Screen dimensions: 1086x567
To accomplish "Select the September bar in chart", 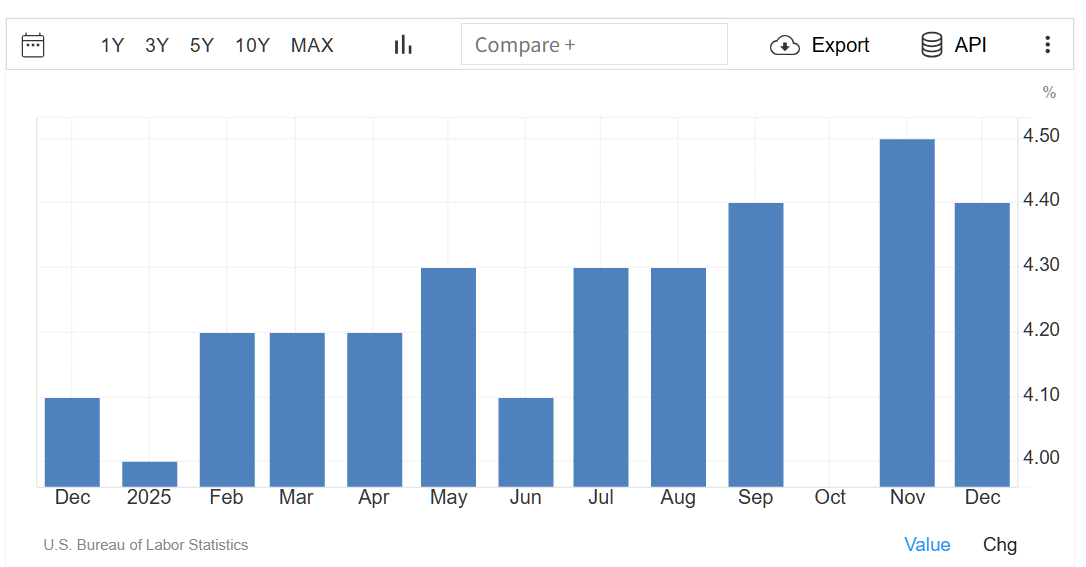I will point(756,344).
